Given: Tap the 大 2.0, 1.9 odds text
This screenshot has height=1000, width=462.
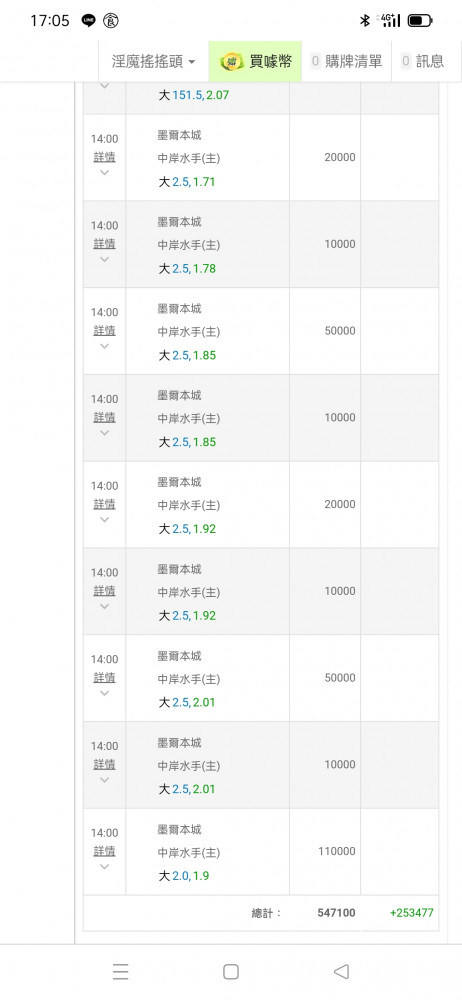Looking at the screenshot, I should pyautogui.click(x=184, y=876).
